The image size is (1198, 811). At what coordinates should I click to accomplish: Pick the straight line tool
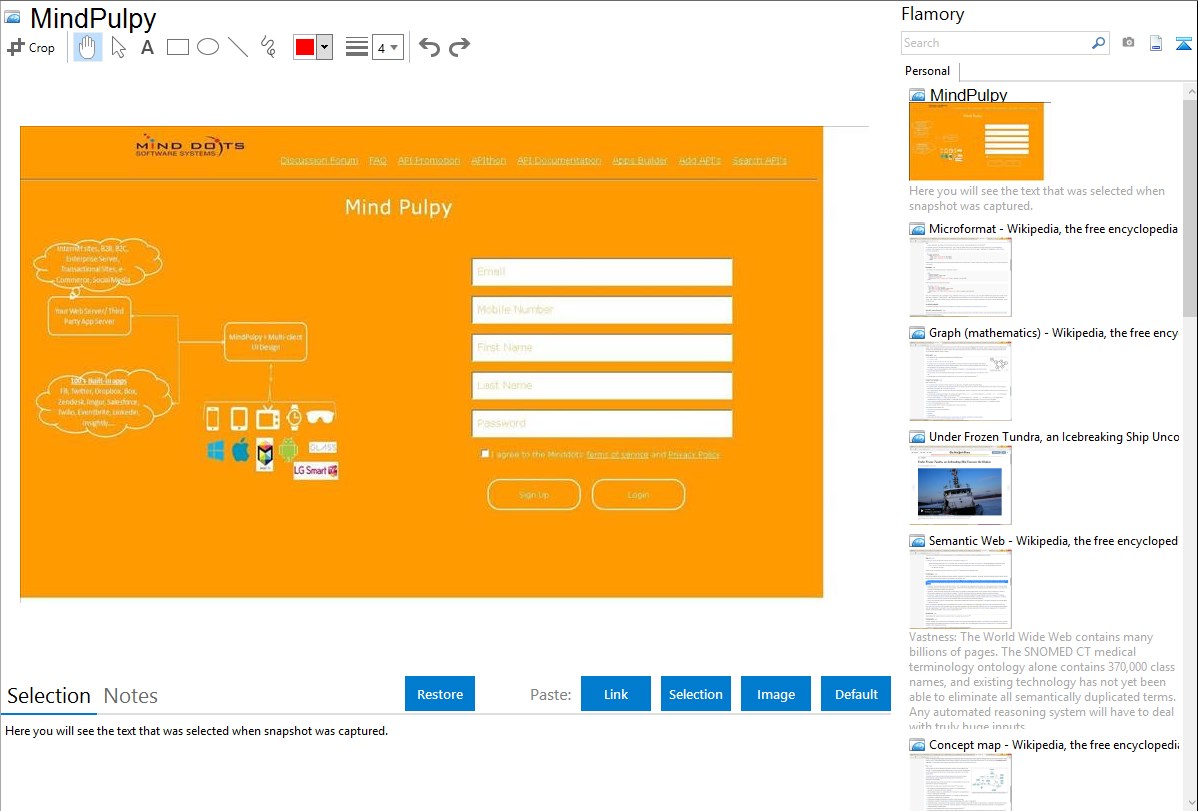[238, 47]
